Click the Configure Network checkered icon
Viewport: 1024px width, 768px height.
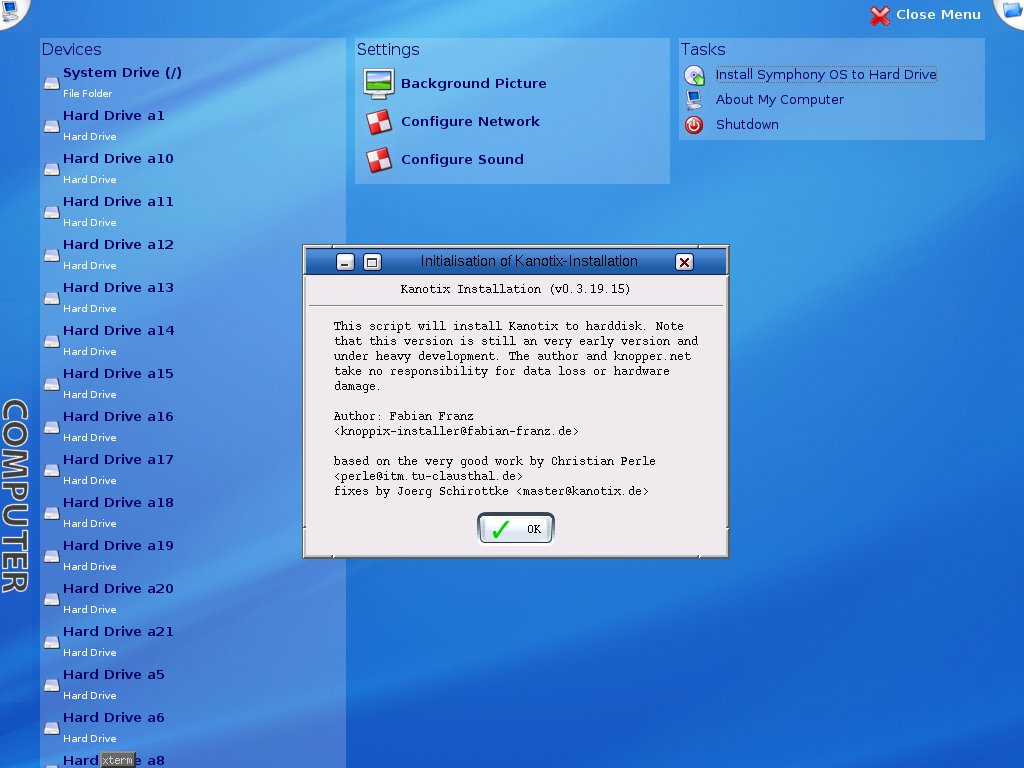pyautogui.click(x=379, y=121)
